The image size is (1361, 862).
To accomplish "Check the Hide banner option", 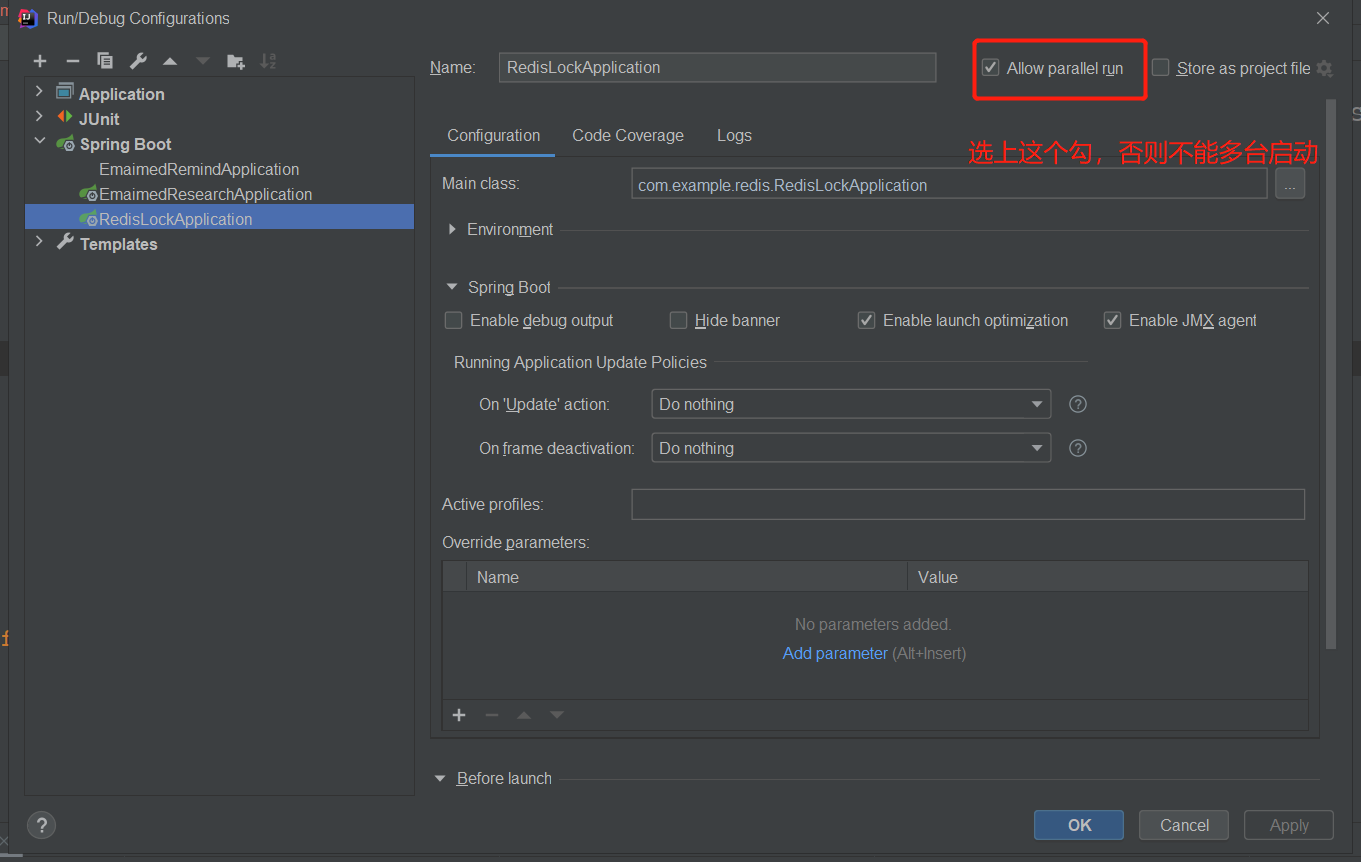I will pos(678,320).
